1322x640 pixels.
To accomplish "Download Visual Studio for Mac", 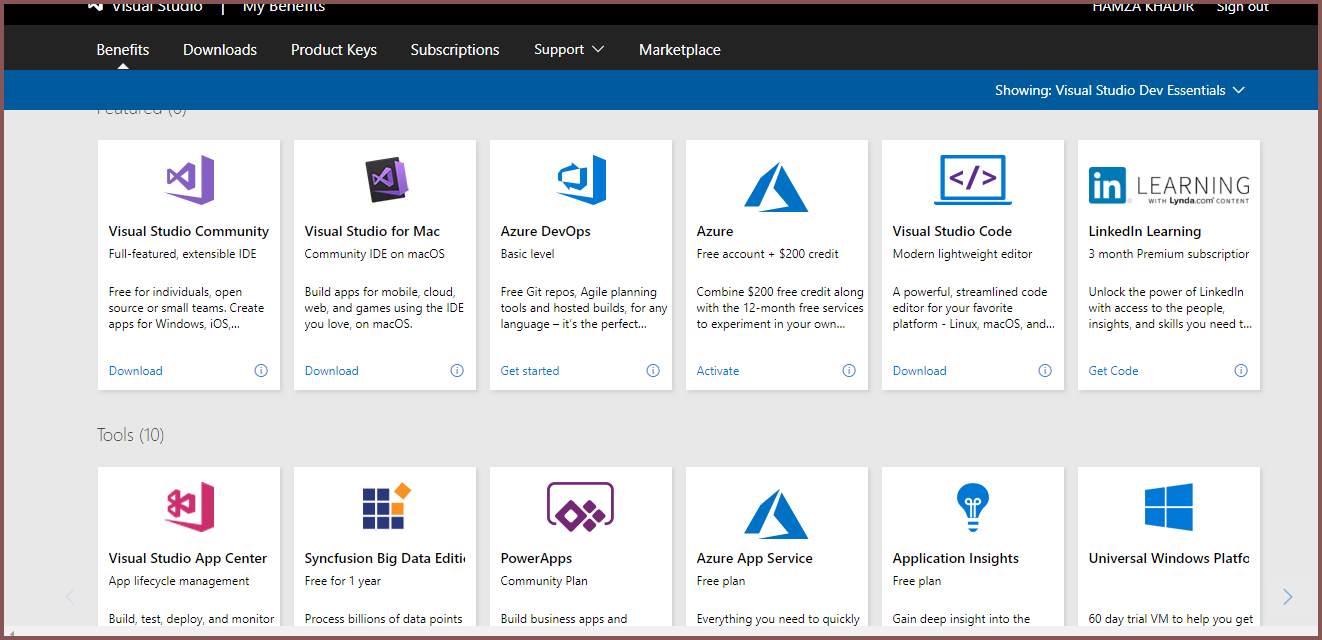I will [332, 370].
